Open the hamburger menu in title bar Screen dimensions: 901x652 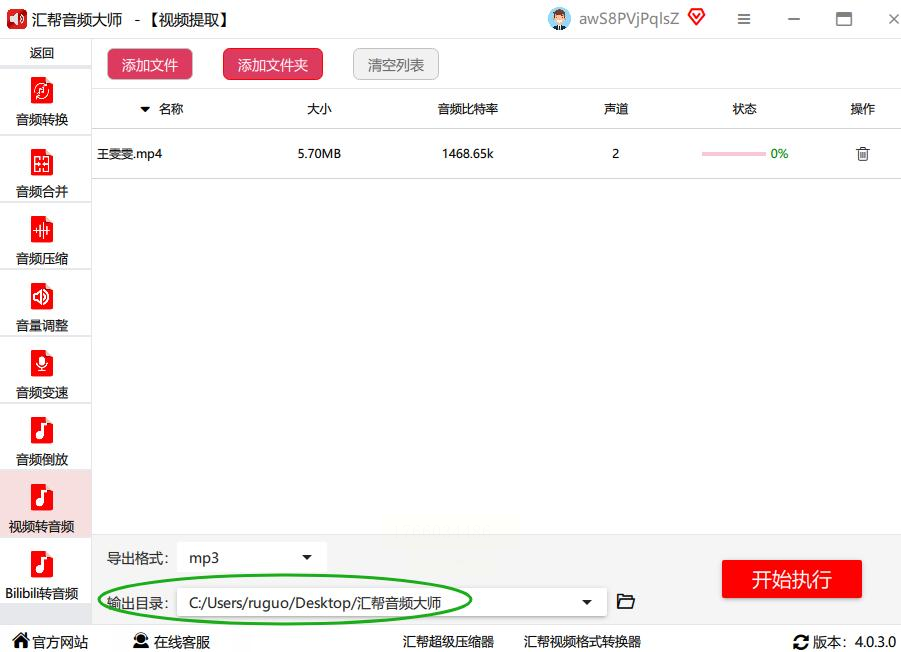744,19
